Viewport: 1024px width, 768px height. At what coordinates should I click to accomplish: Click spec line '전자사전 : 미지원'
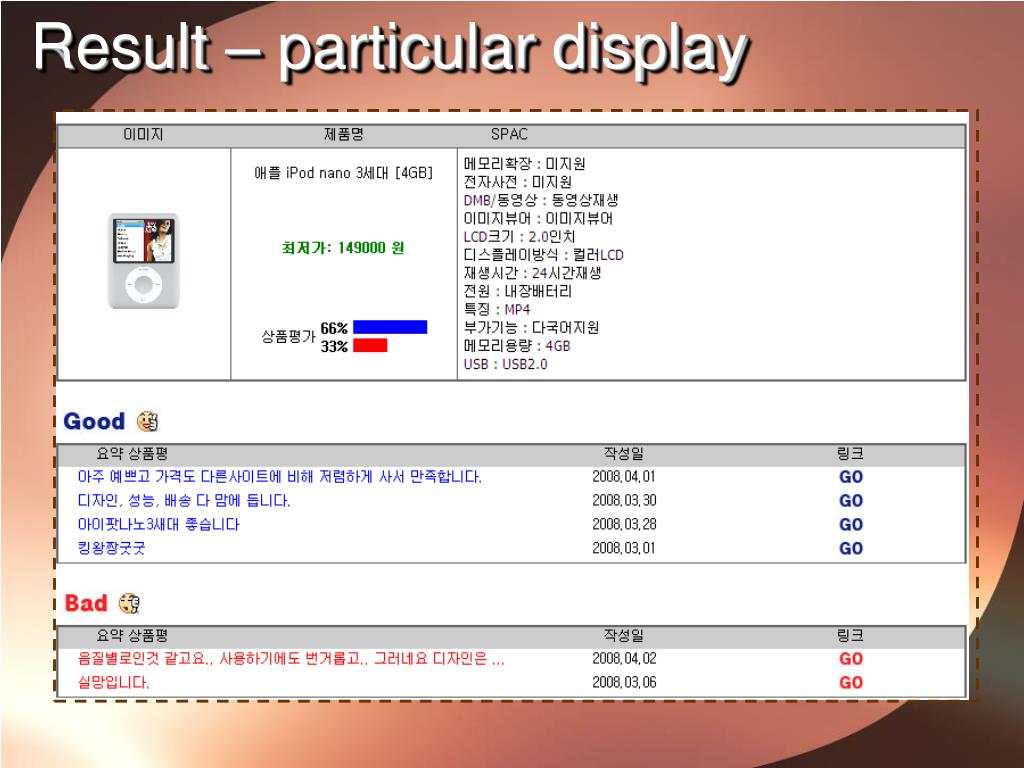(x=518, y=182)
